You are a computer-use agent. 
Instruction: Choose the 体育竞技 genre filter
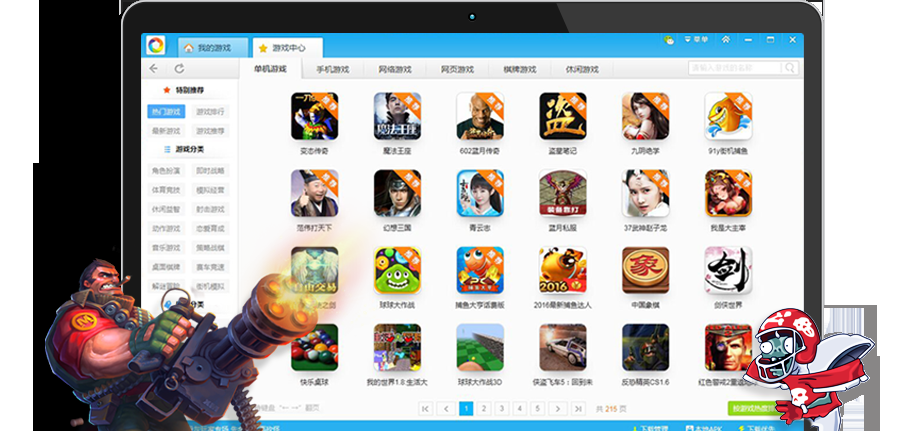166,190
